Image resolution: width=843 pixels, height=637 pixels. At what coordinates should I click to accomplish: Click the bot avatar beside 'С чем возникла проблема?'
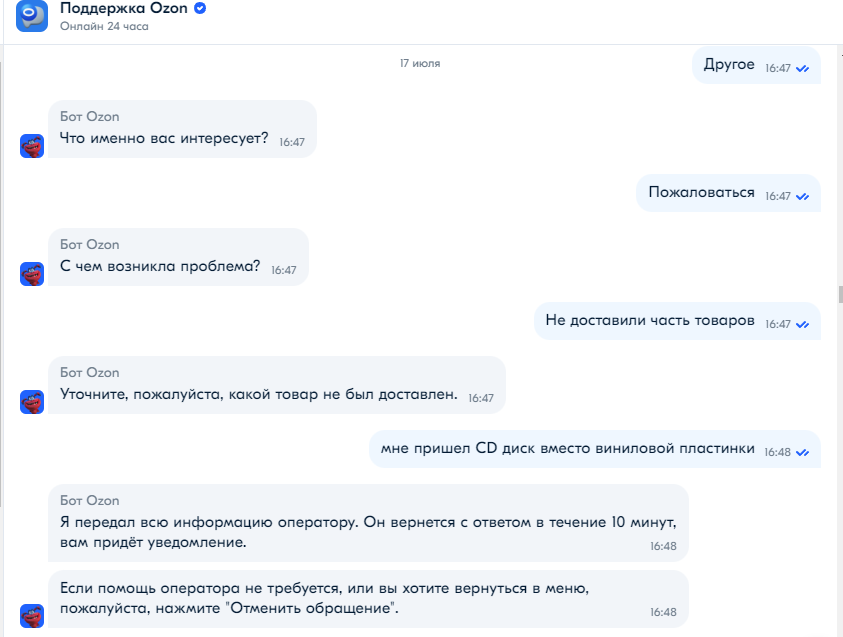click(32, 274)
